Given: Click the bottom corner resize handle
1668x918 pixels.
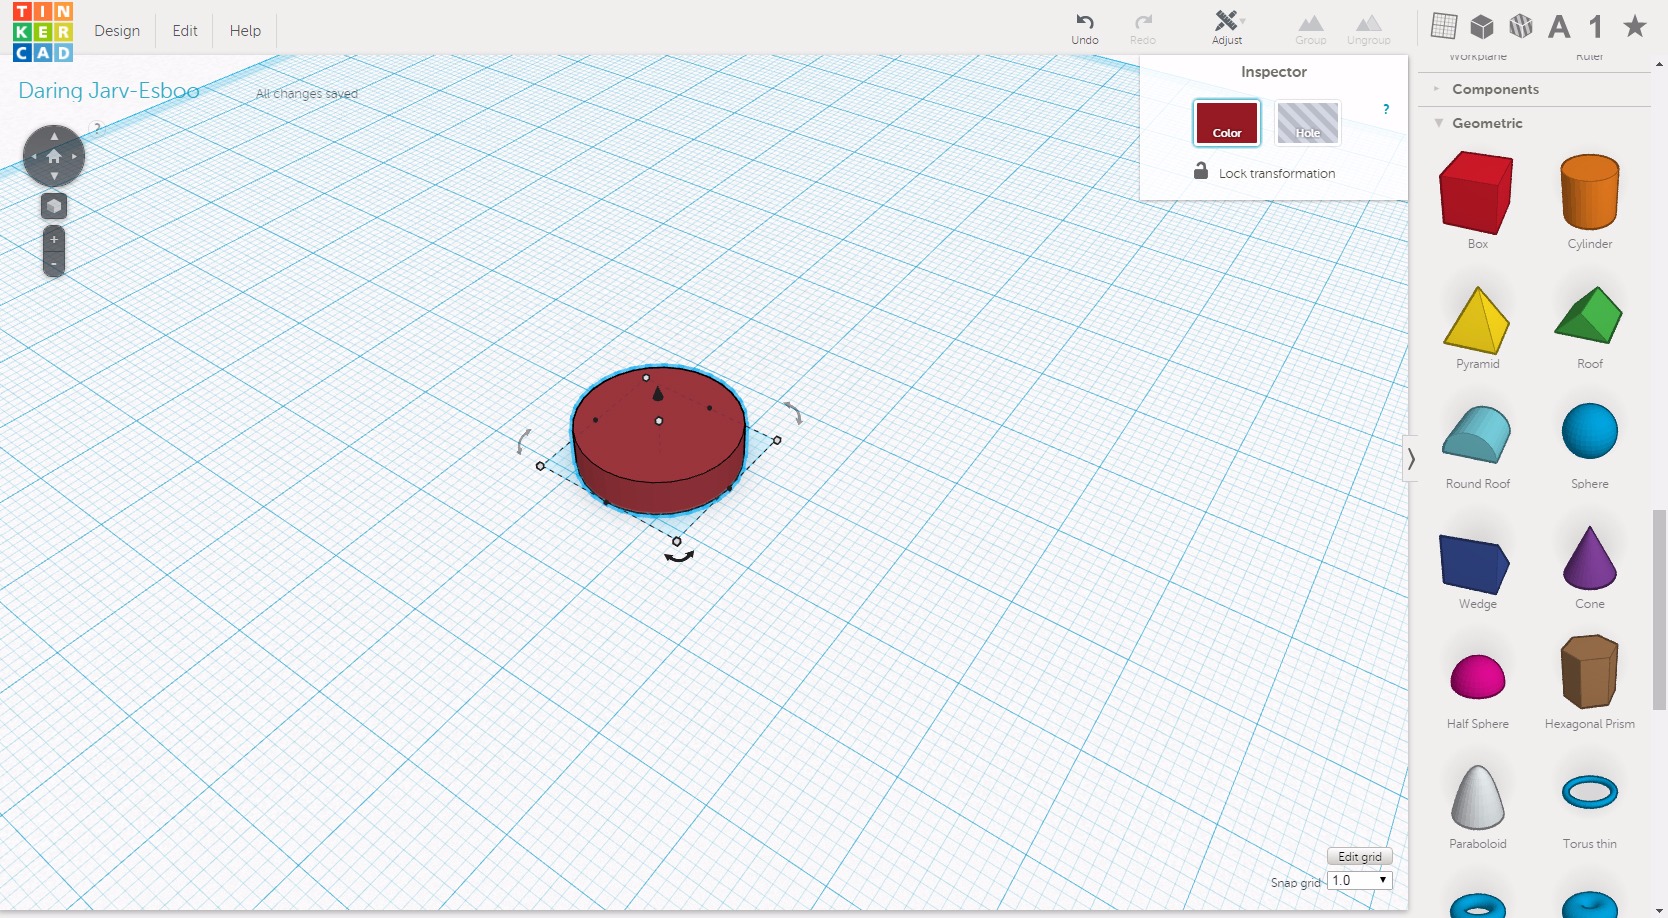Looking at the screenshot, I should [676, 541].
